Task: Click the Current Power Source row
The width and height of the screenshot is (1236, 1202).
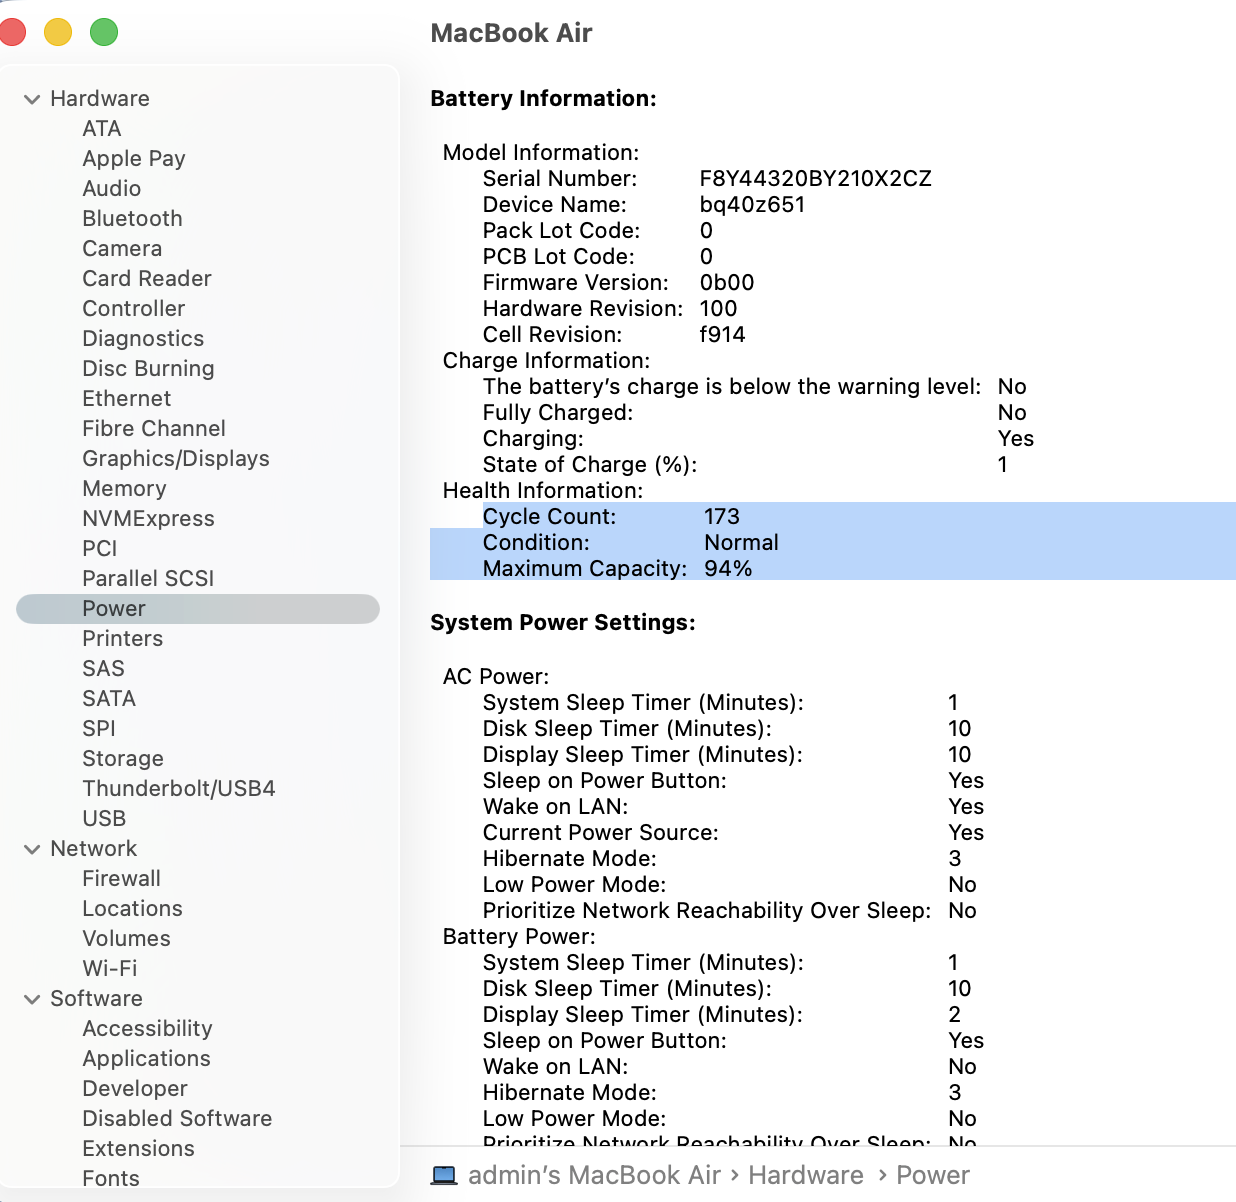Action: [x=733, y=833]
